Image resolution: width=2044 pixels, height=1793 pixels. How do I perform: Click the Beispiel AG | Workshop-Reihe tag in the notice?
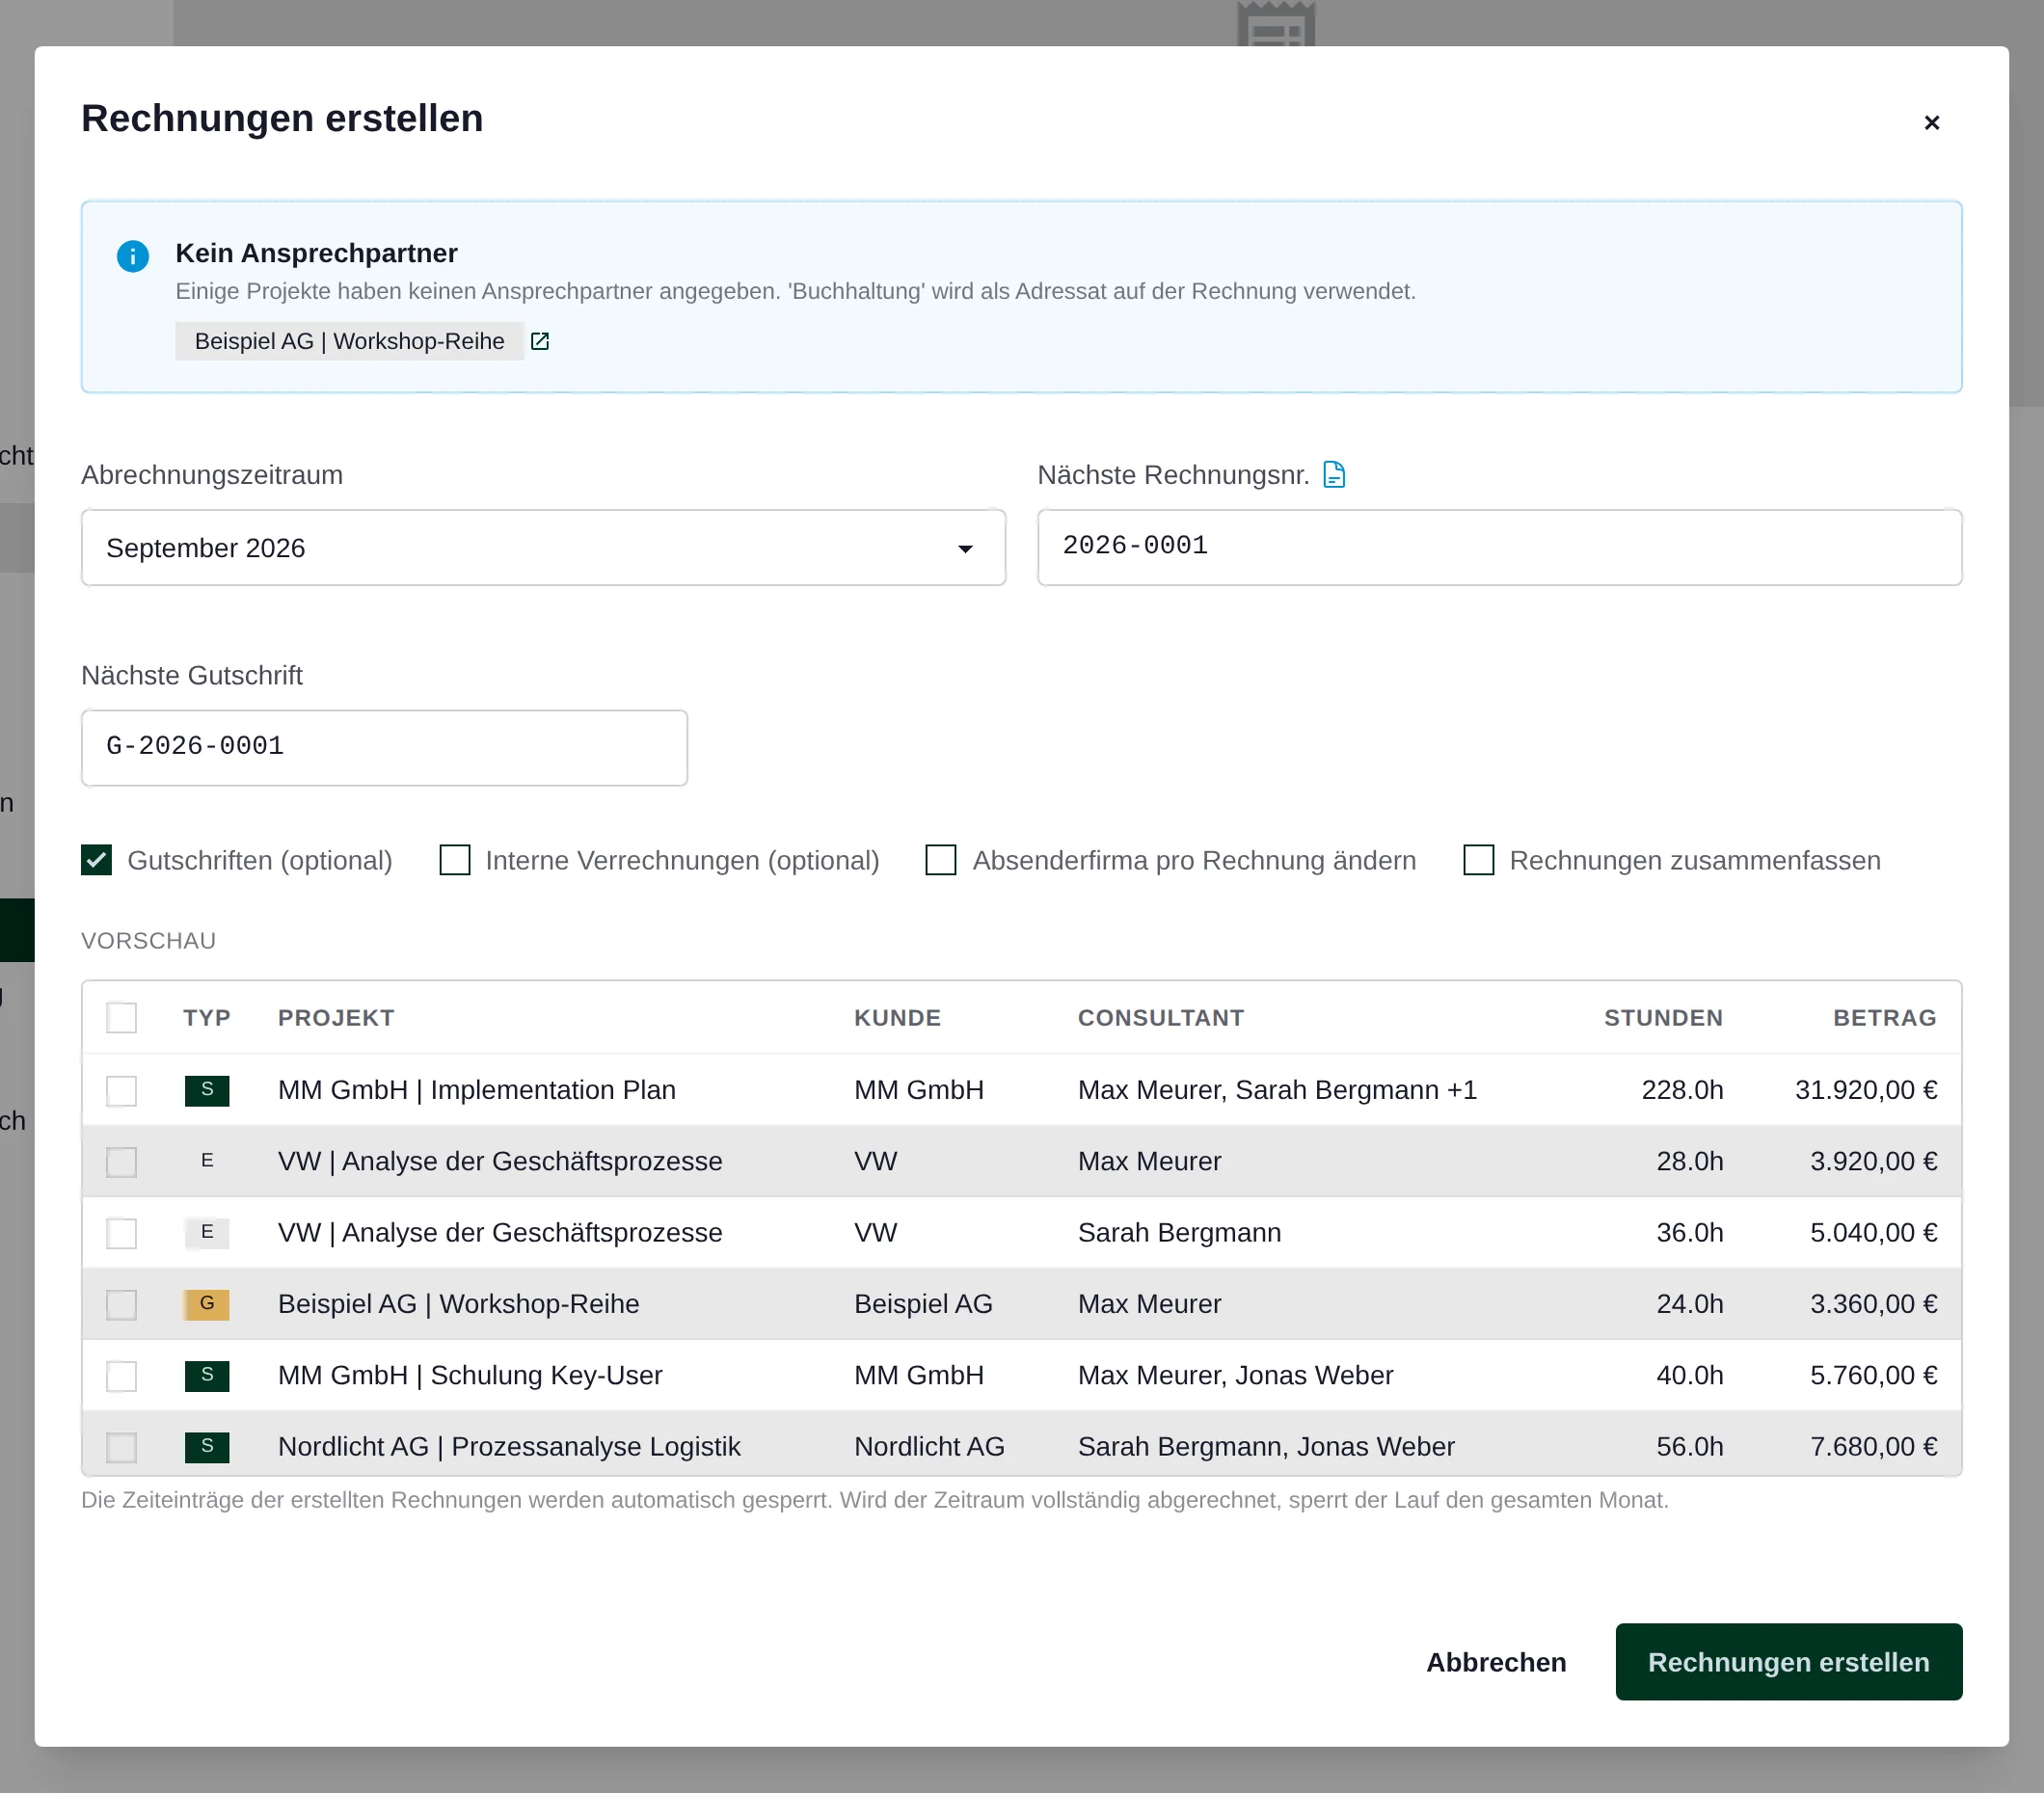[x=349, y=341]
